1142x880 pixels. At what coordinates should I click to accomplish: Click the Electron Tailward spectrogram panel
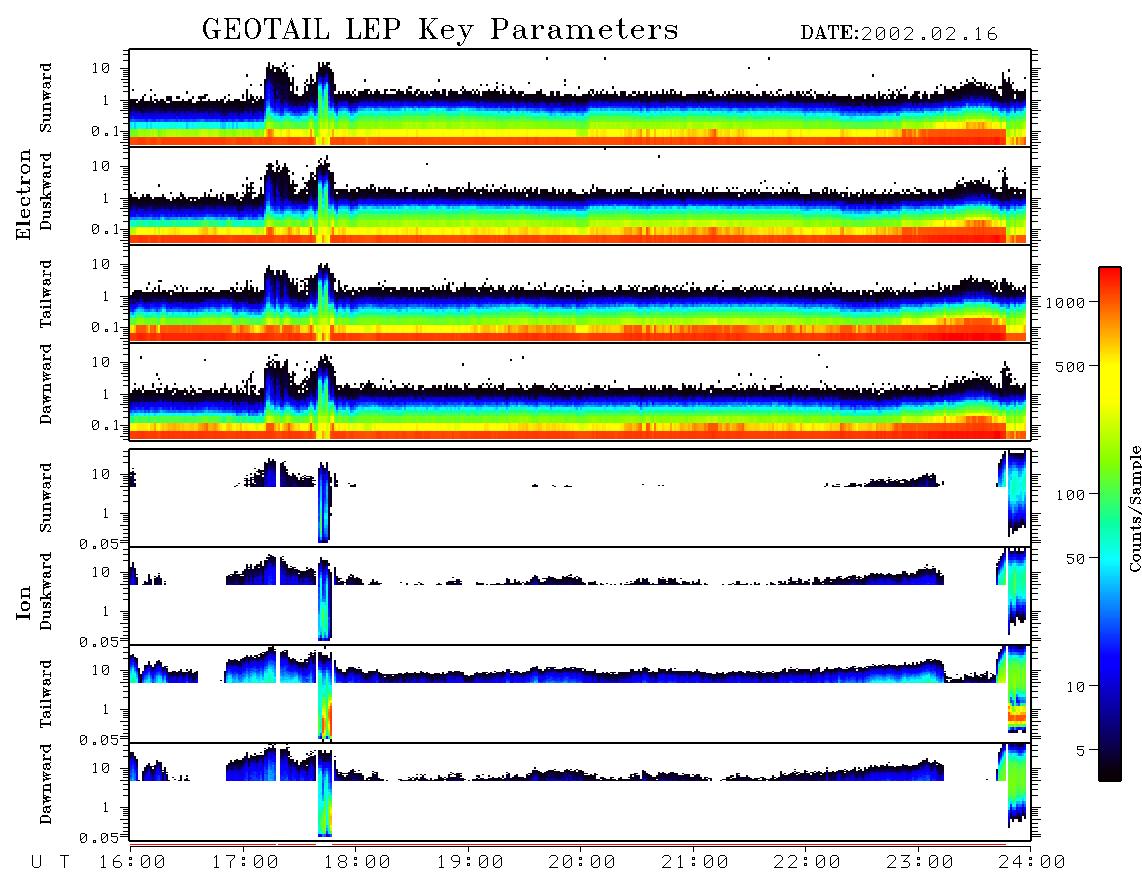(x=580, y=293)
